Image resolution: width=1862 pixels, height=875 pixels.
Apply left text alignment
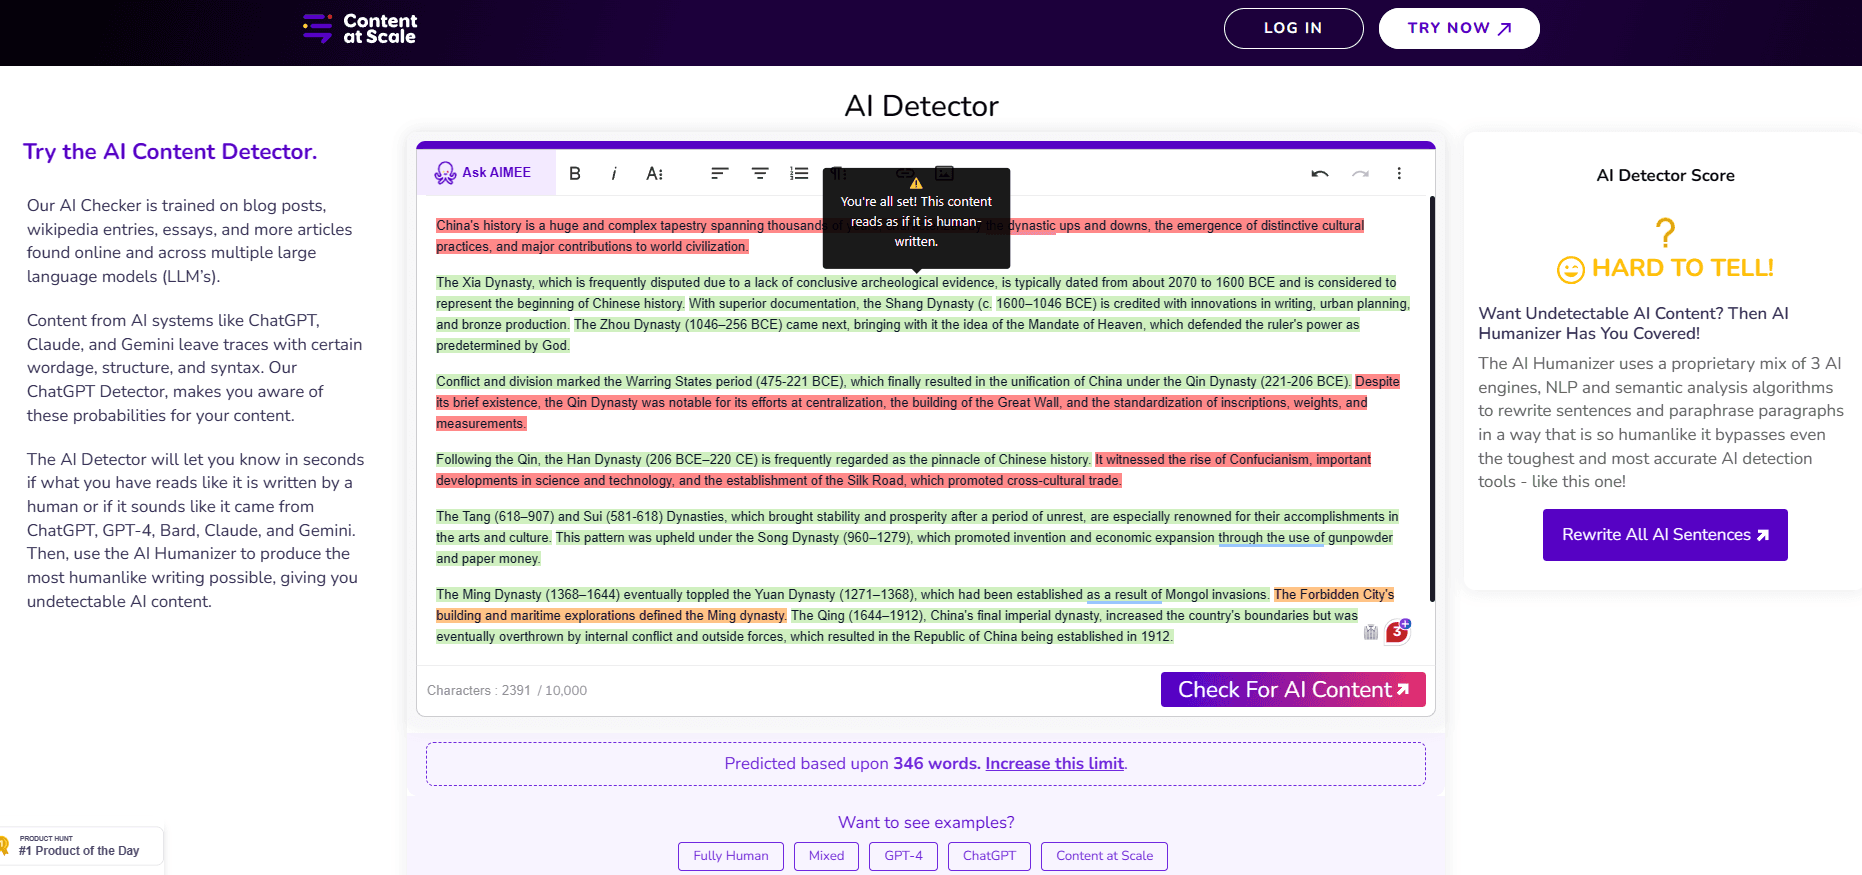click(x=719, y=174)
